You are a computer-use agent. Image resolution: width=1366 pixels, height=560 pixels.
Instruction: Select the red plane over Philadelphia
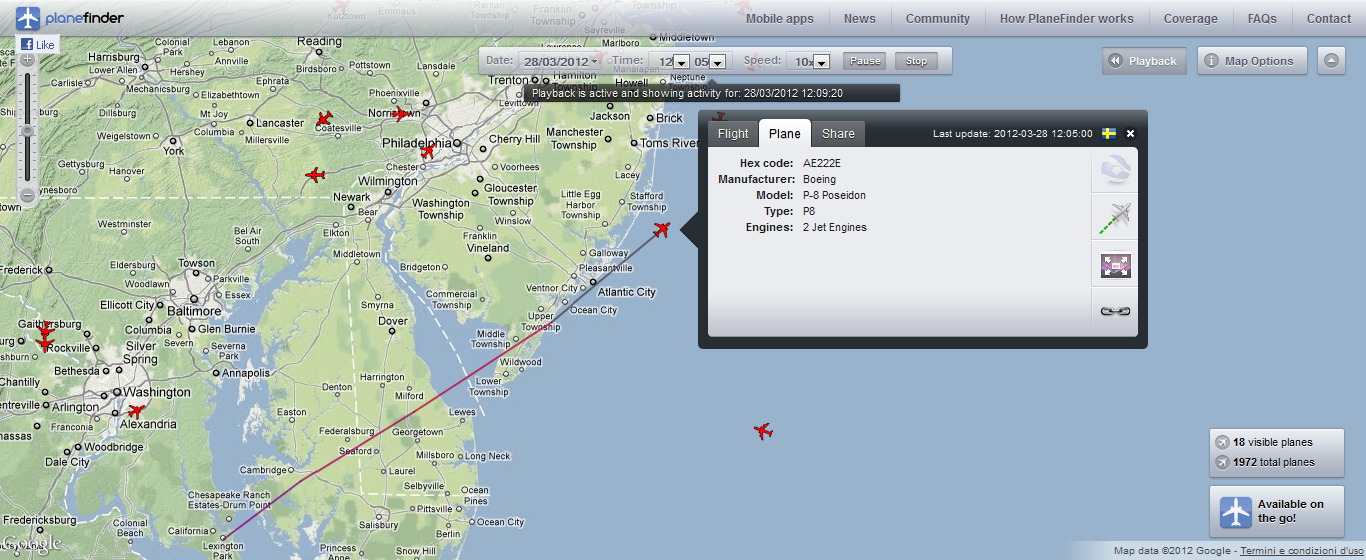pos(428,151)
